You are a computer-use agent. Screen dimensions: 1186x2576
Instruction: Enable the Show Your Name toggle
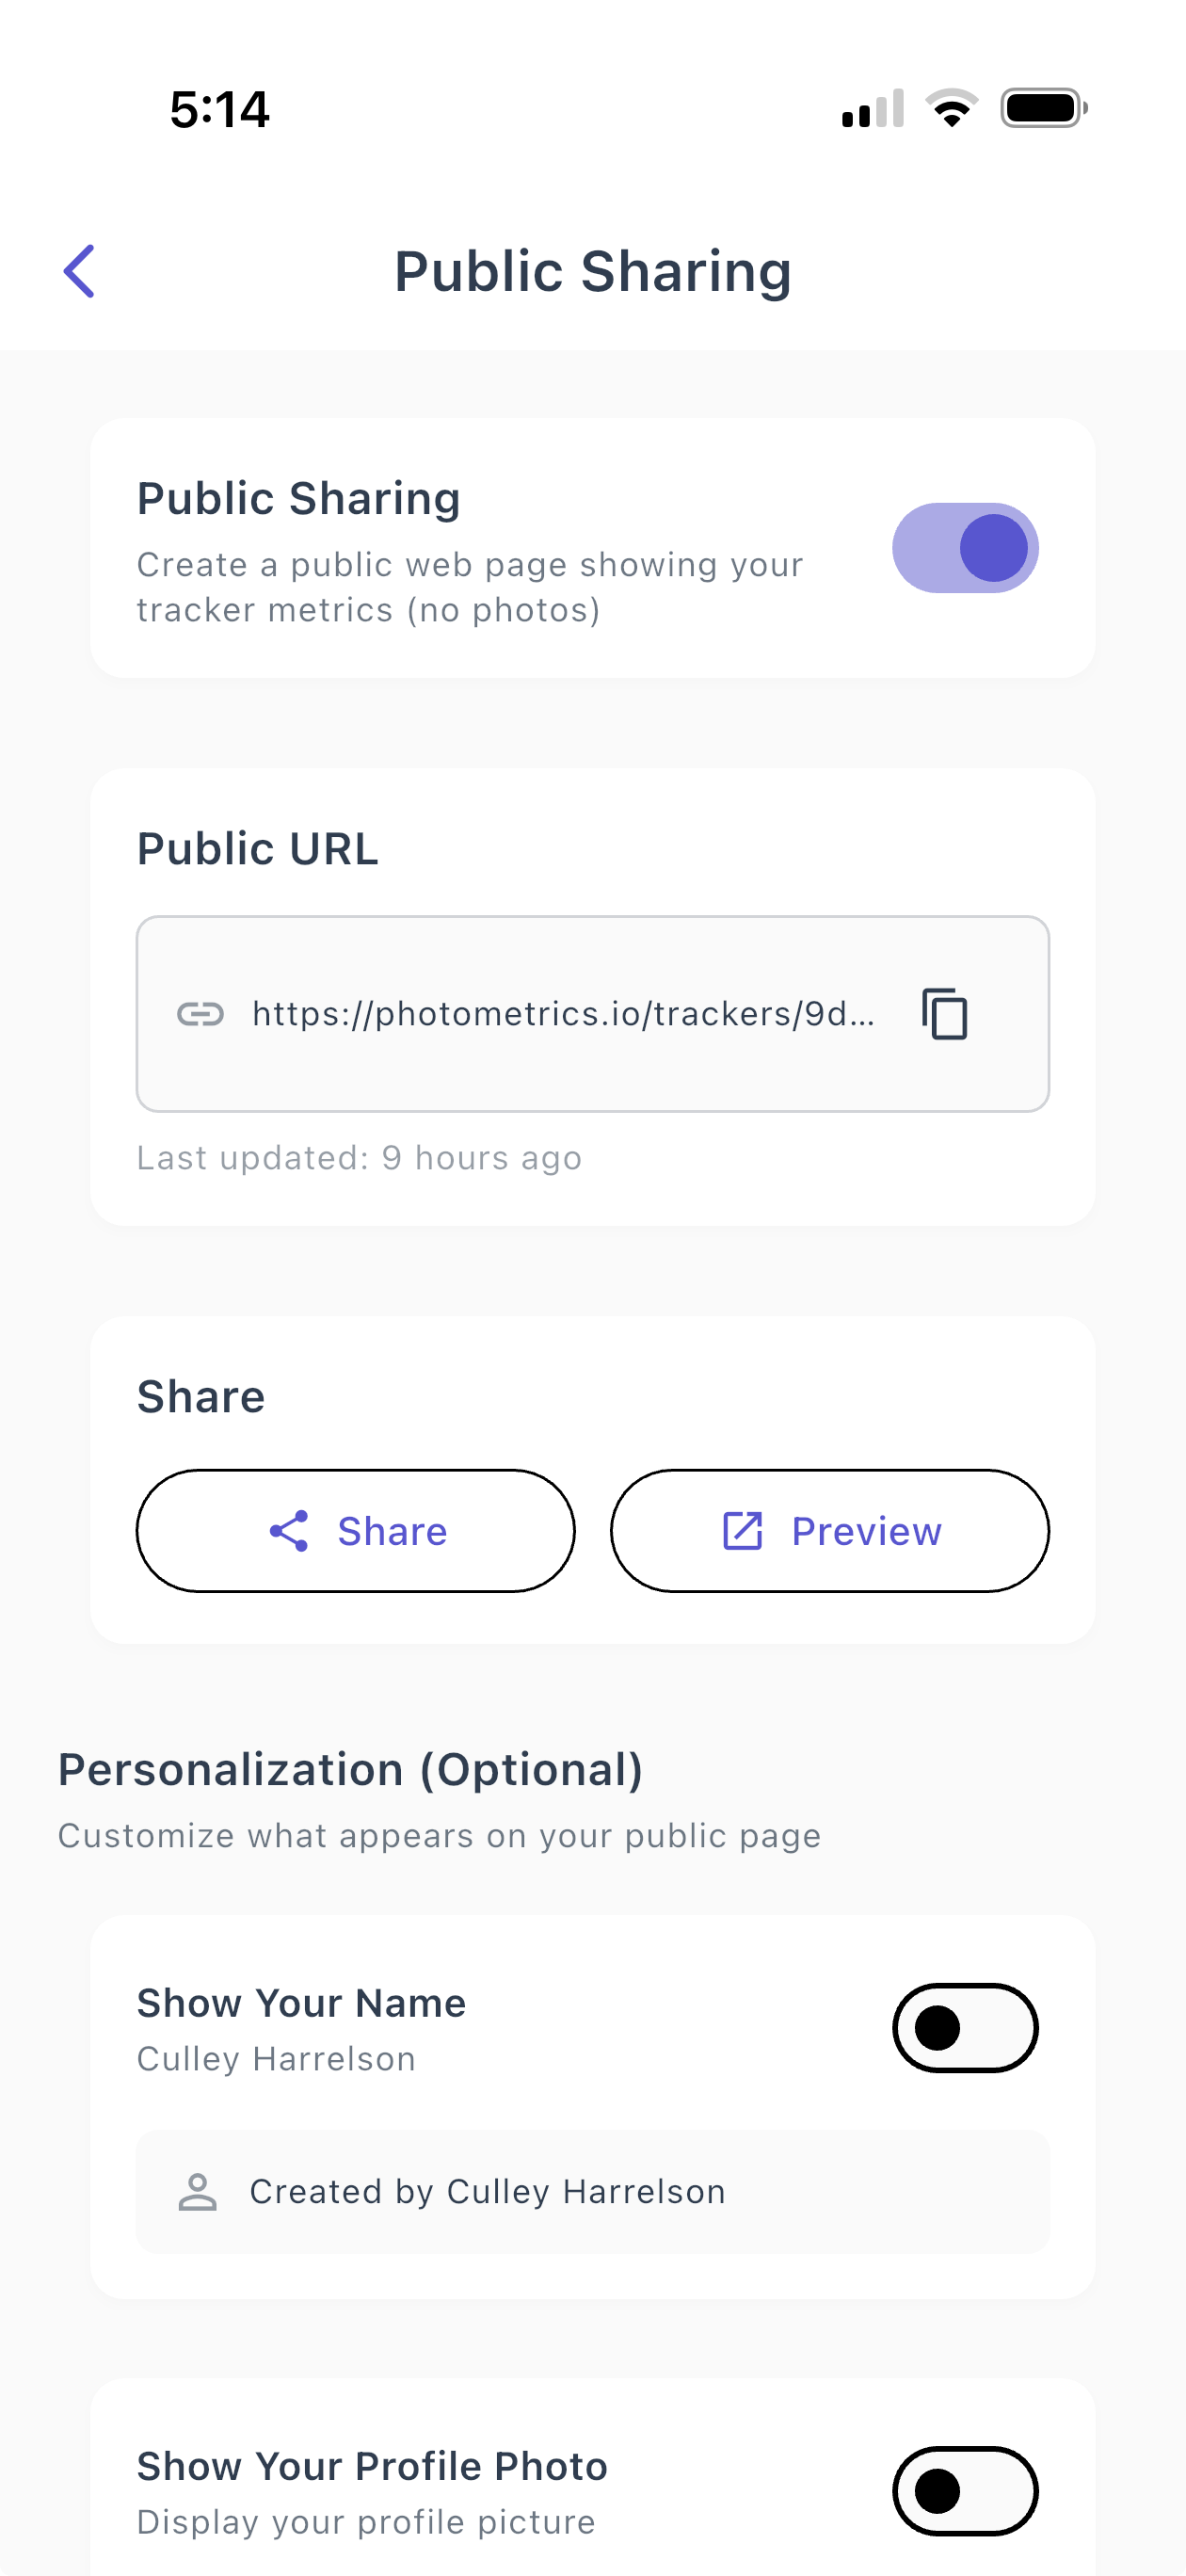point(965,2026)
